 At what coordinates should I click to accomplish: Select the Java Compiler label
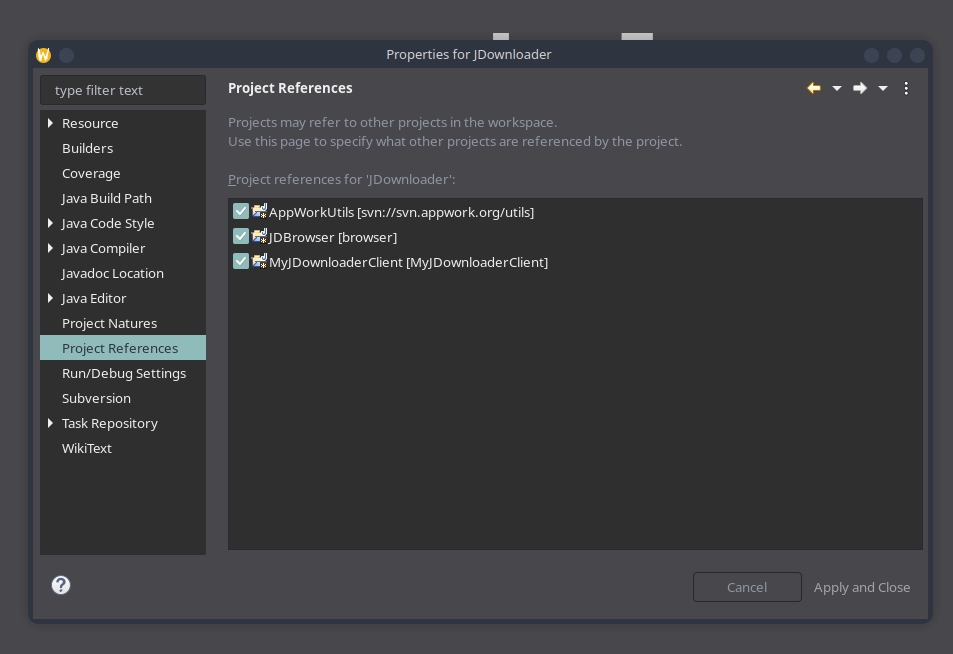(103, 248)
